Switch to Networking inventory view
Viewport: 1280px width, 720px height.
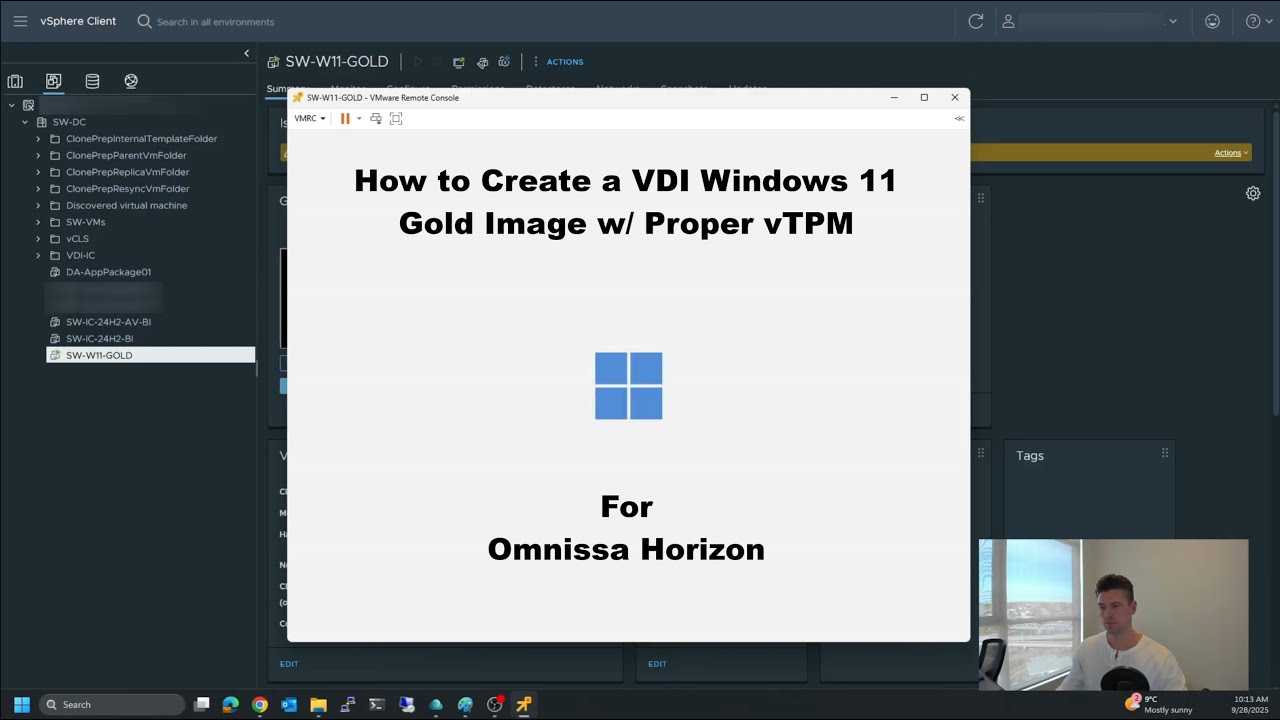pos(131,81)
